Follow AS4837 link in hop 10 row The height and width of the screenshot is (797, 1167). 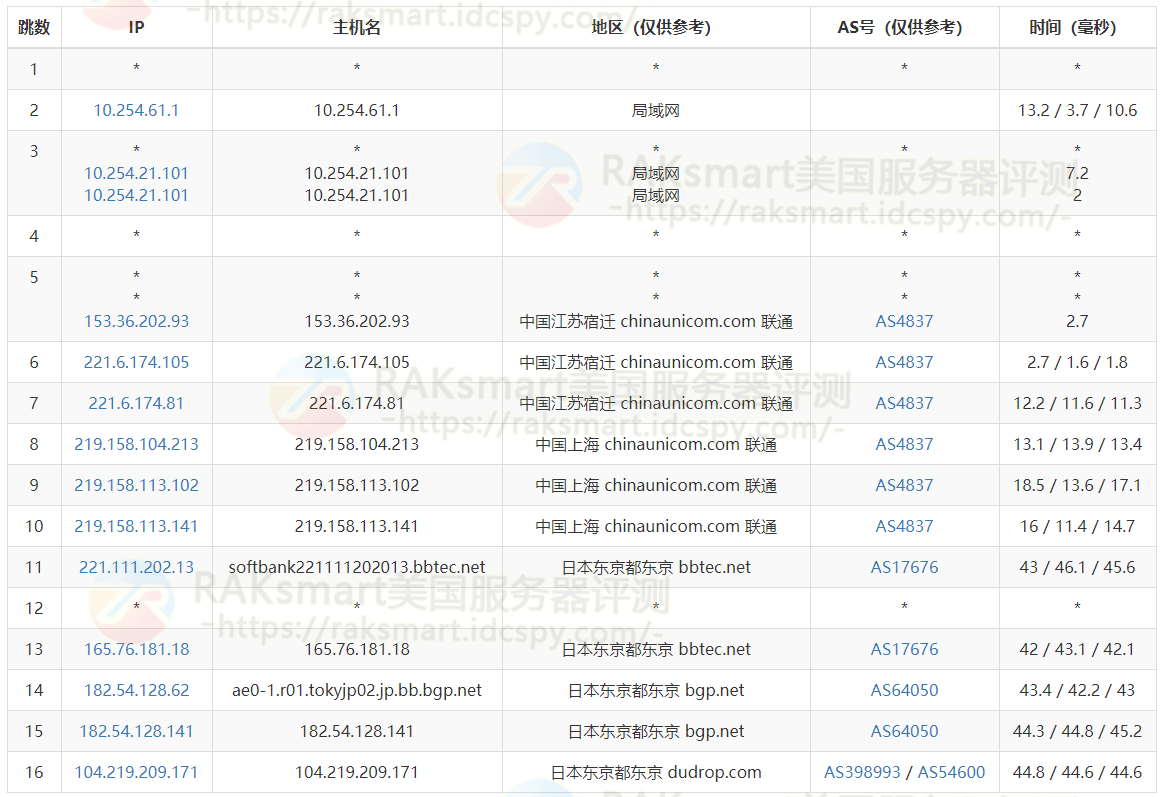[904, 525]
